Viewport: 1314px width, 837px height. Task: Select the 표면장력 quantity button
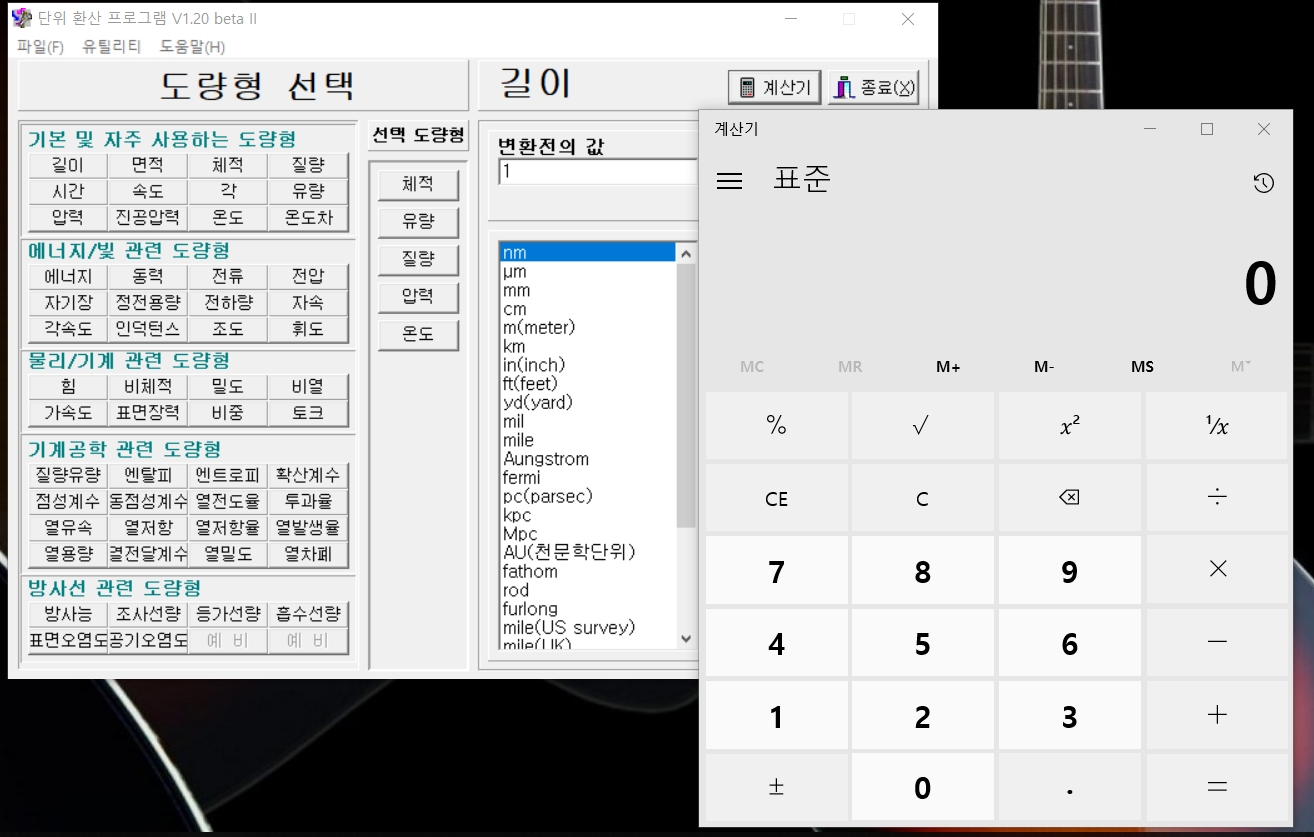[148, 412]
